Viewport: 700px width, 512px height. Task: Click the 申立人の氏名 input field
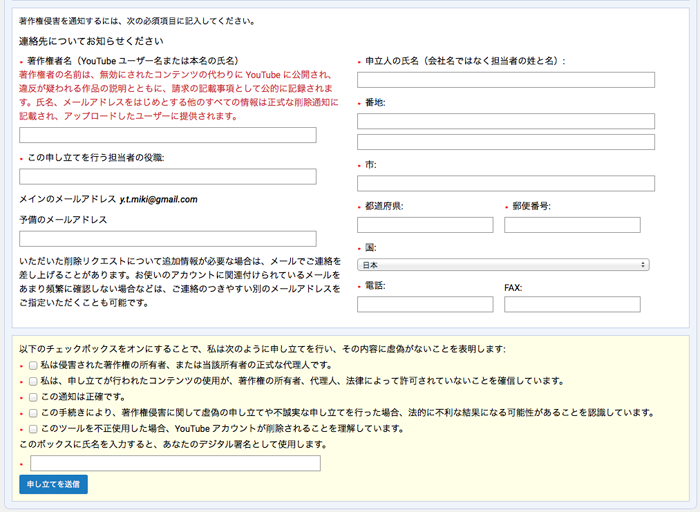pyautogui.click(x=506, y=80)
